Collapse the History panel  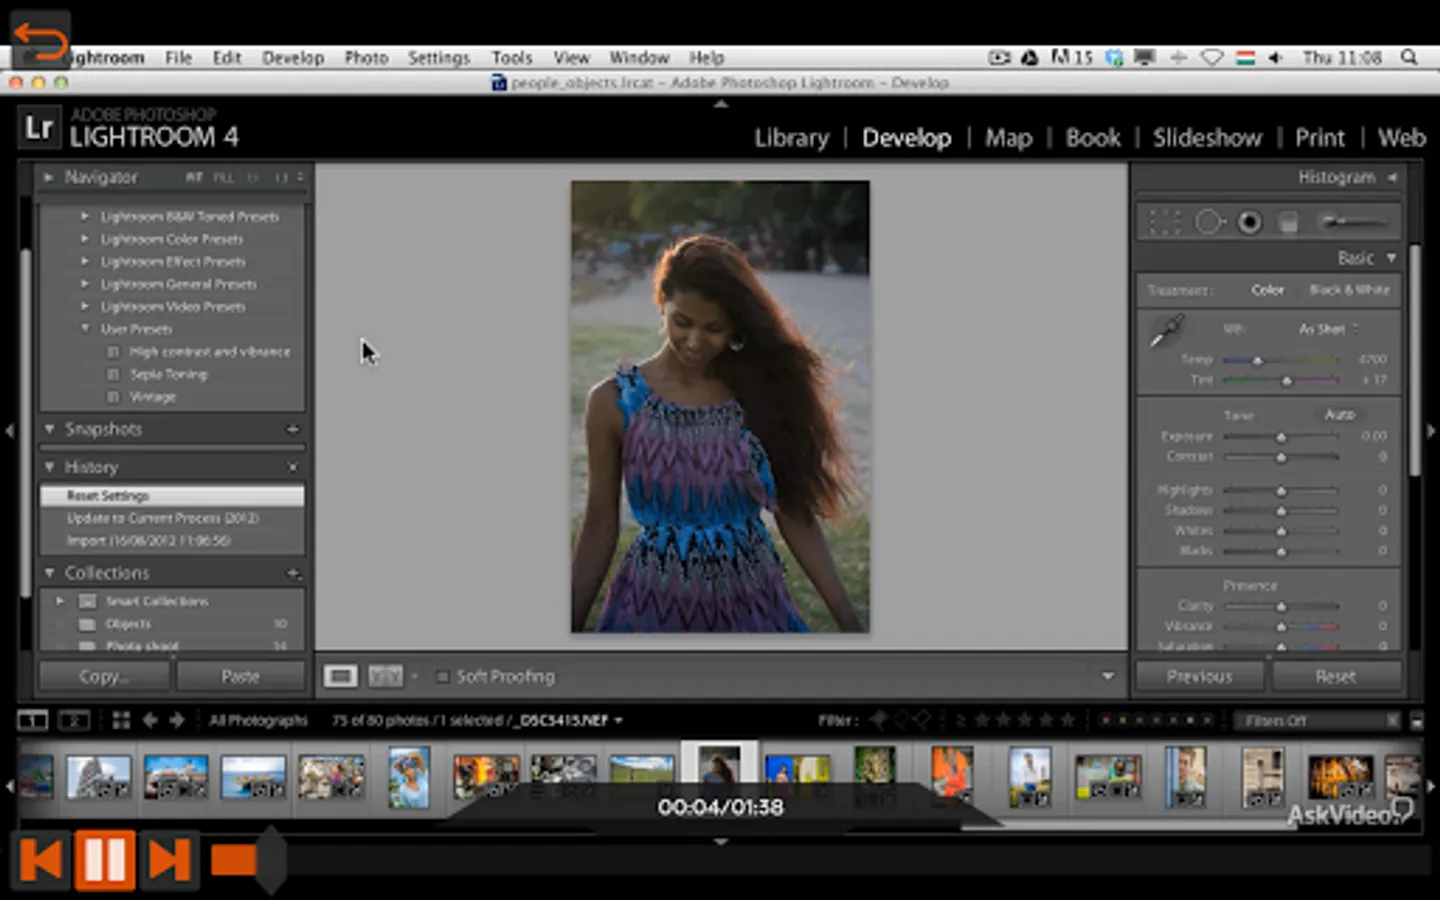(50, 467)
